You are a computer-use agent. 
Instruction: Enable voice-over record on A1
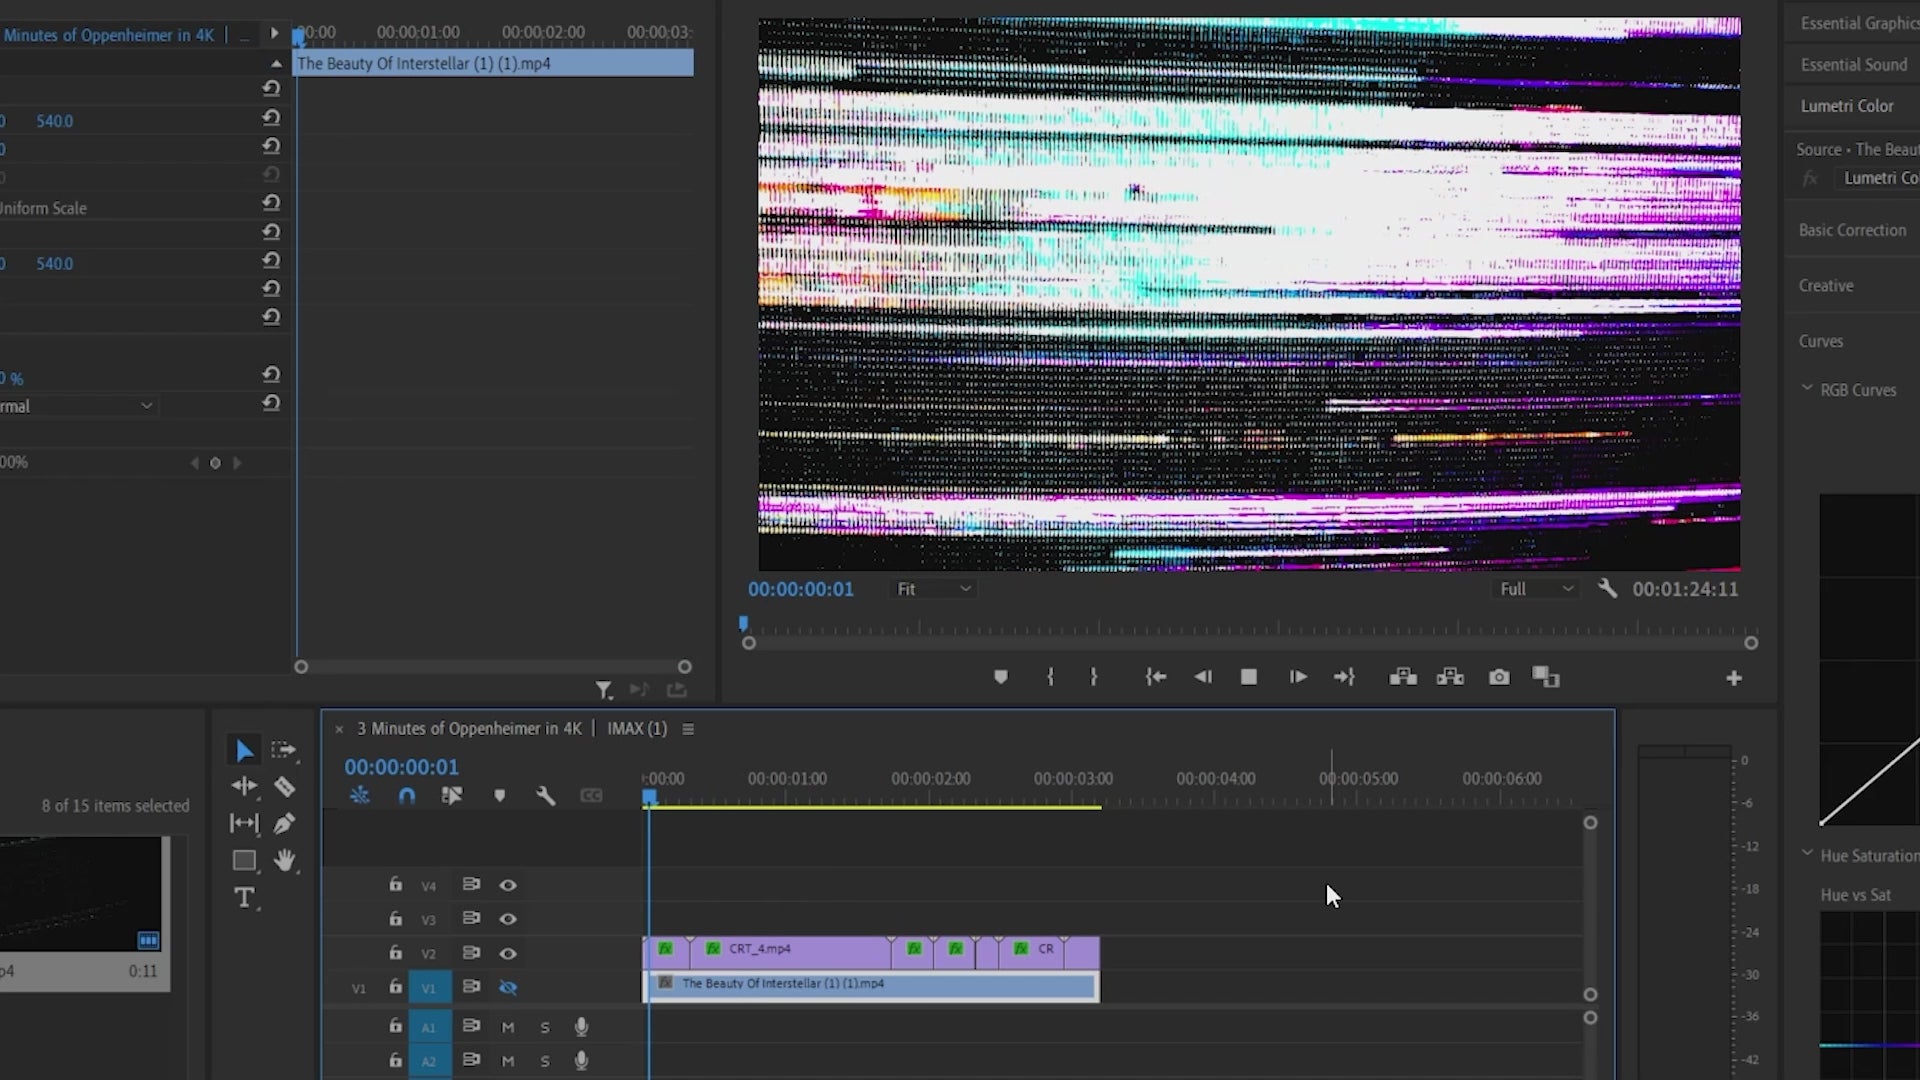581,1027
